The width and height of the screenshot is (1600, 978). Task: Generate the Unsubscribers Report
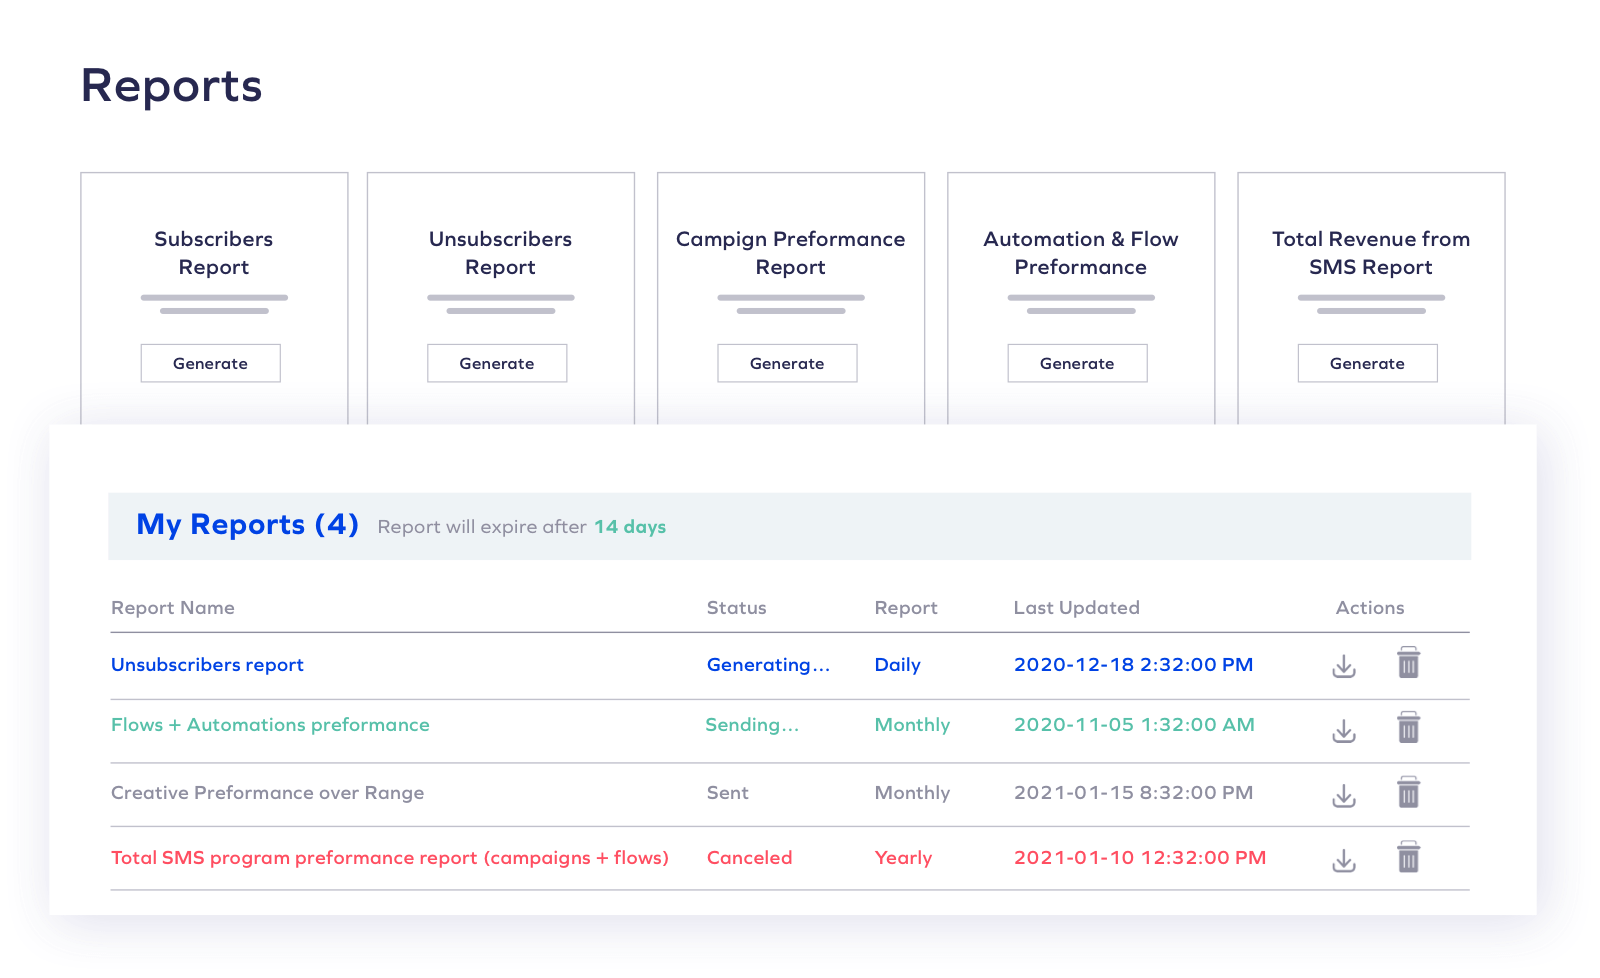(x=497, y=363)
